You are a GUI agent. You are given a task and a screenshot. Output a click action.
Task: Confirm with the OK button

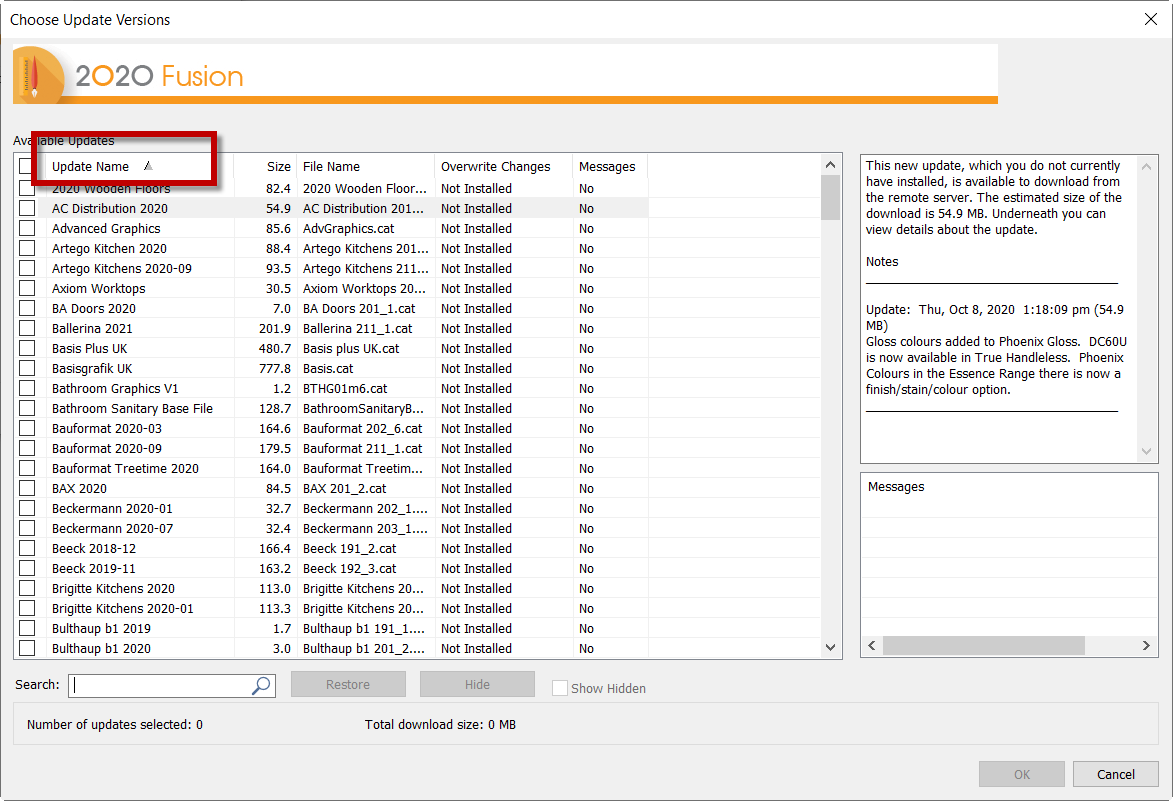coord(1022,774)
